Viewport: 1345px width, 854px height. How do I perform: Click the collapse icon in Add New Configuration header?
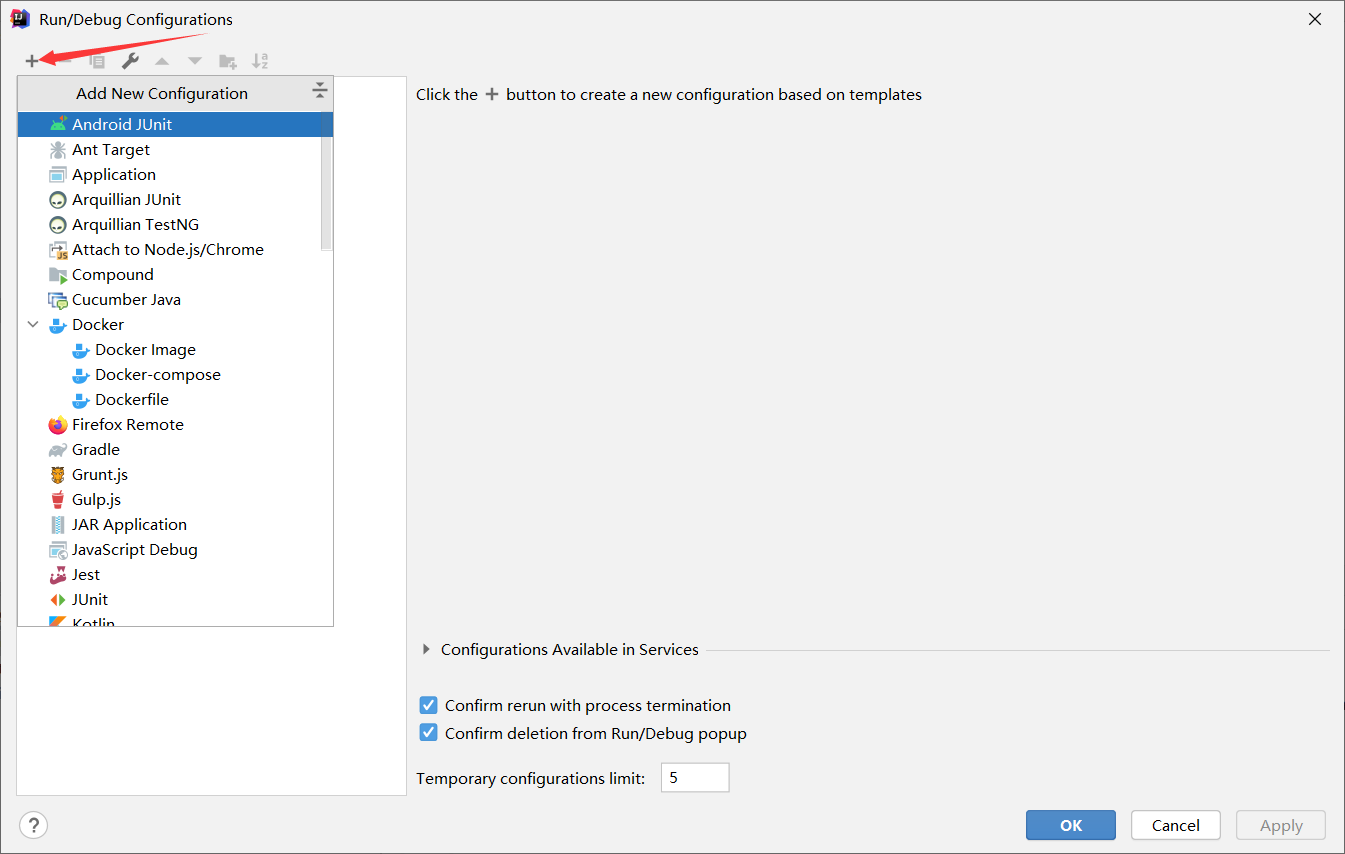(319, 92)
